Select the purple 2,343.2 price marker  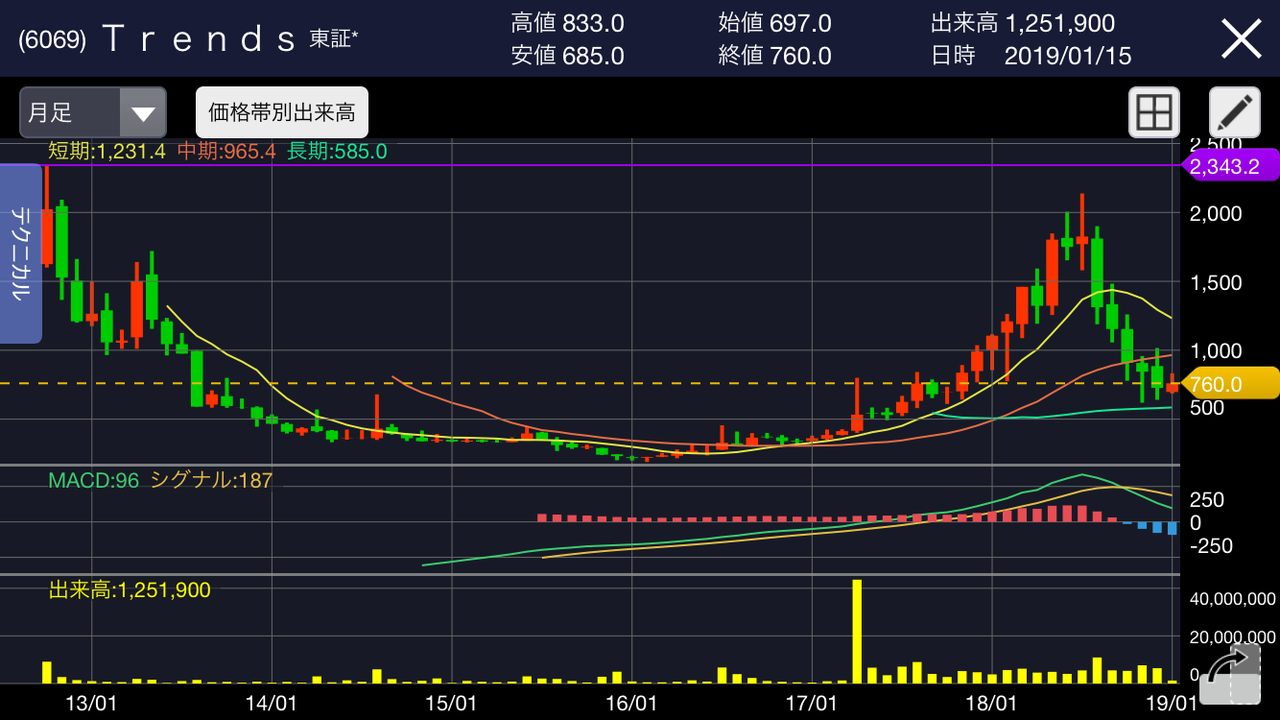click(x=1230, y=166)
